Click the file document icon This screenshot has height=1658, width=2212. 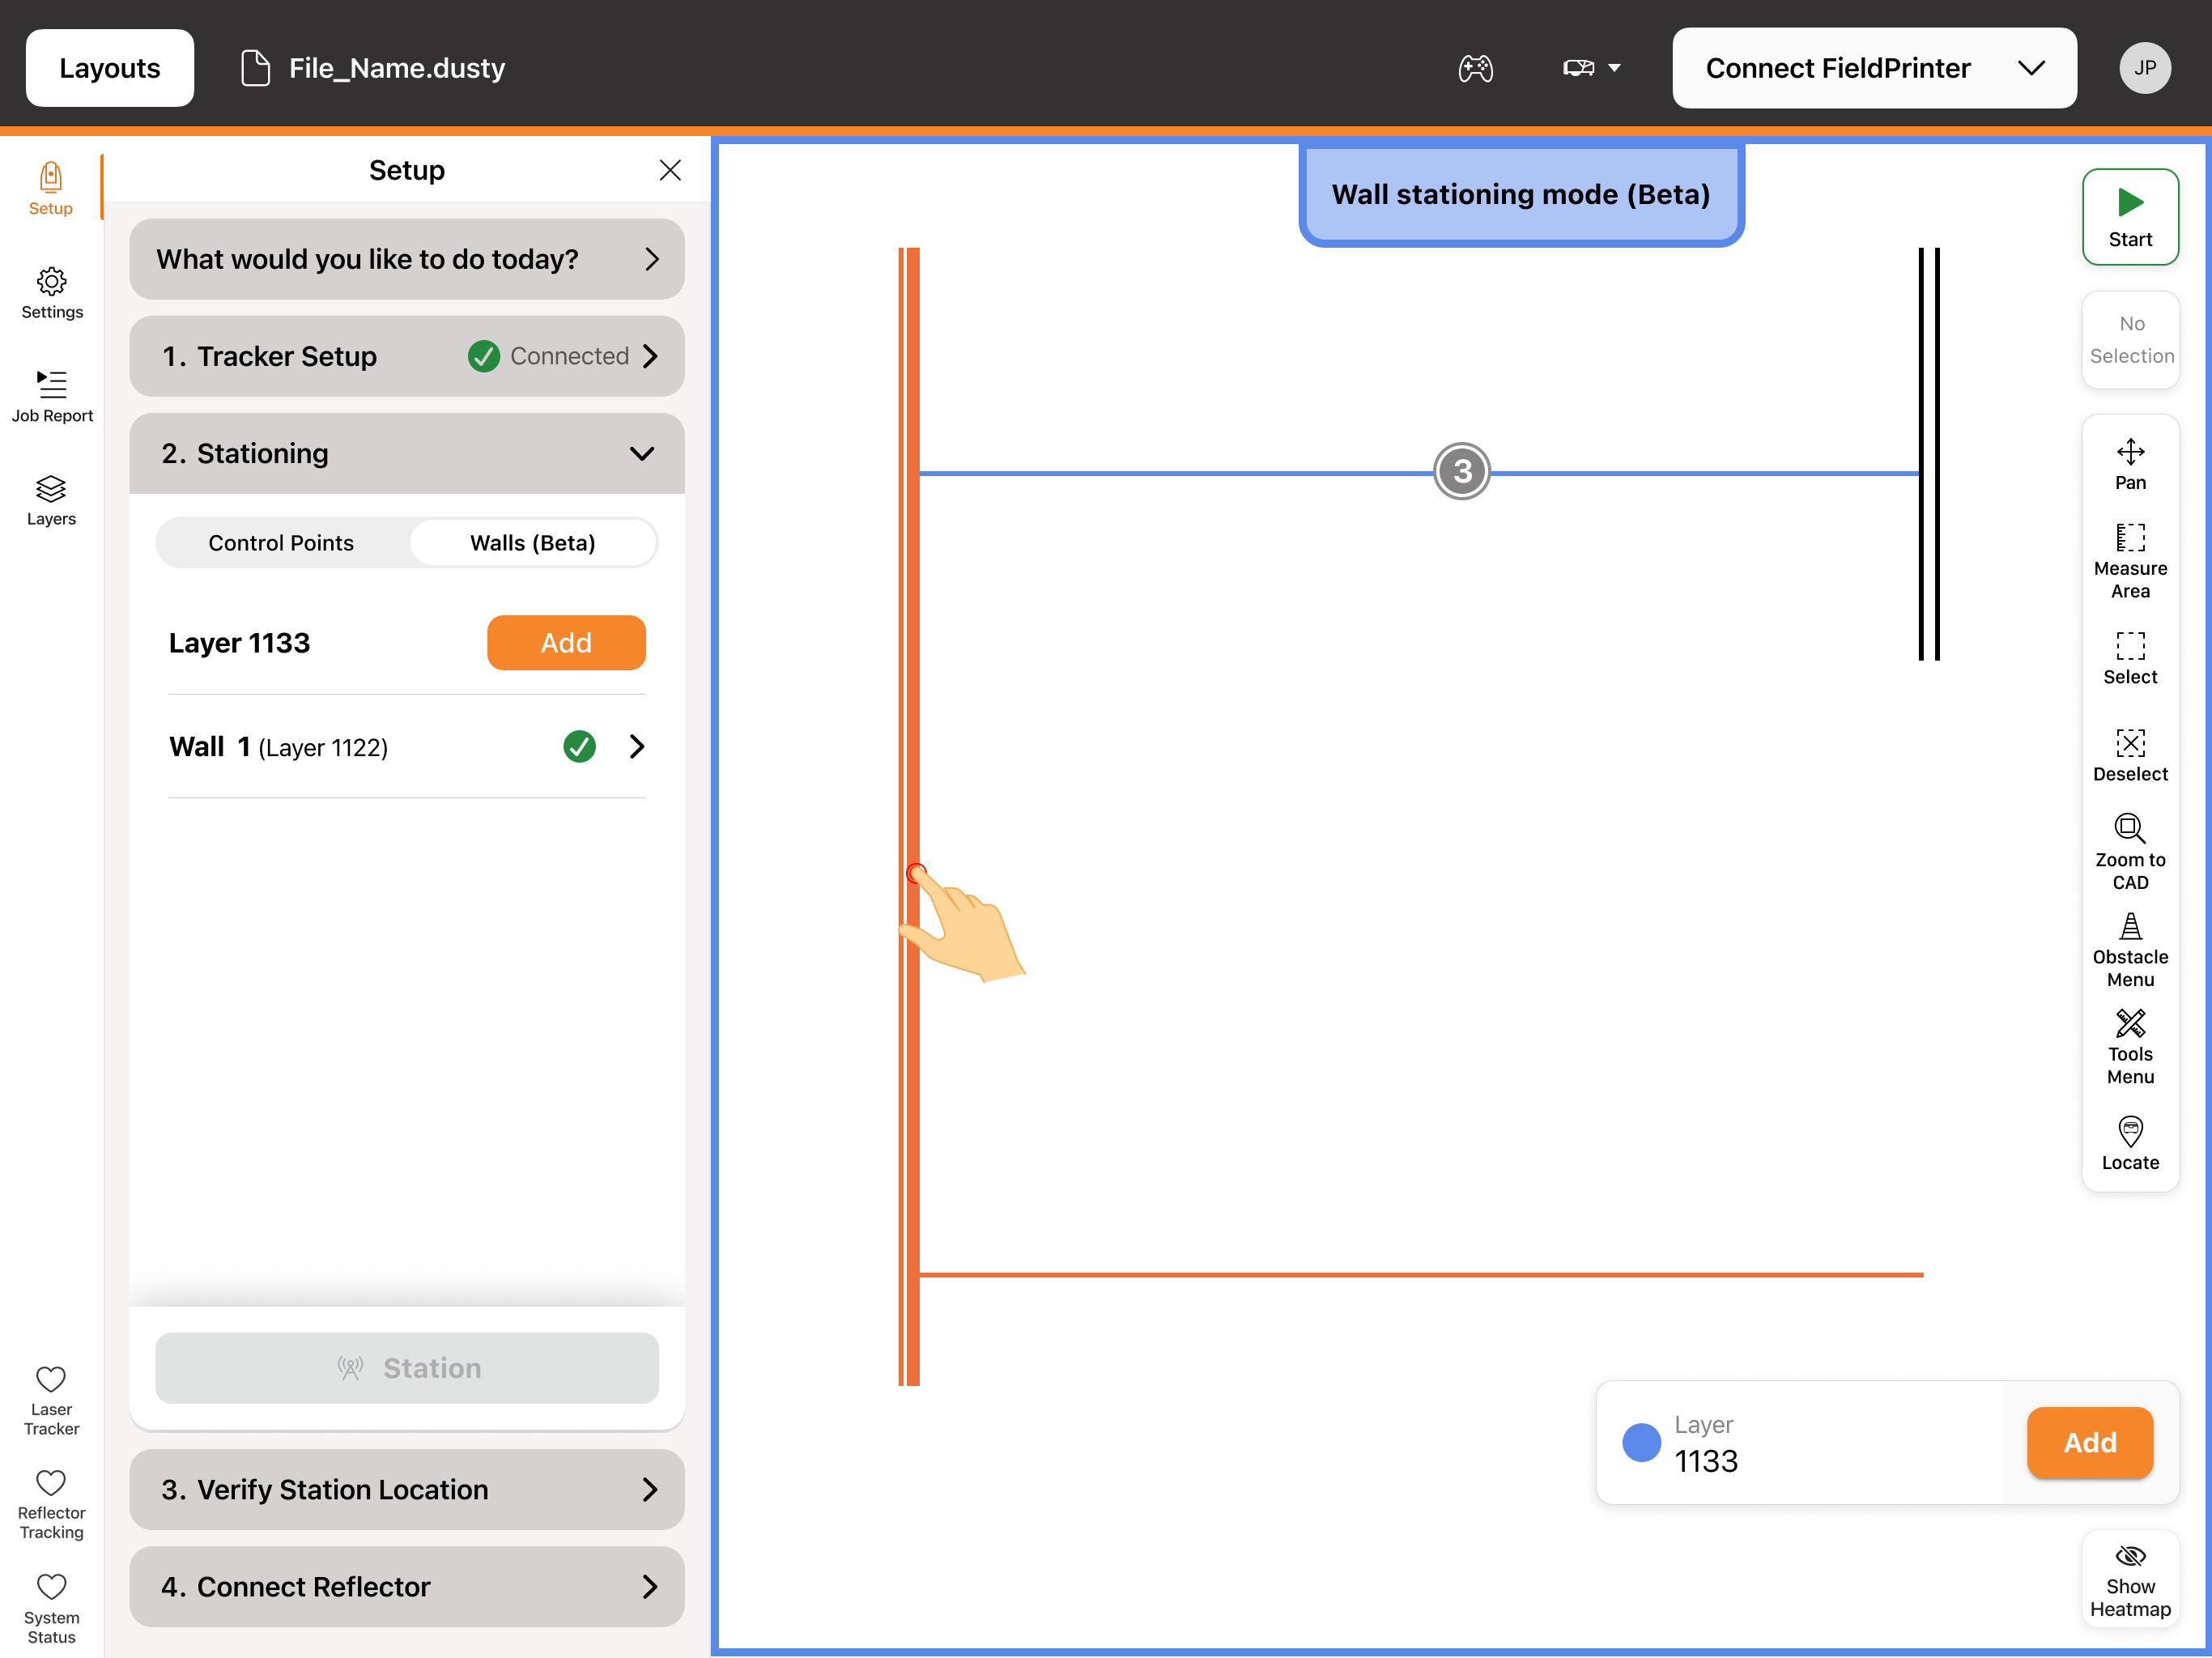click(x=256, y=68)
